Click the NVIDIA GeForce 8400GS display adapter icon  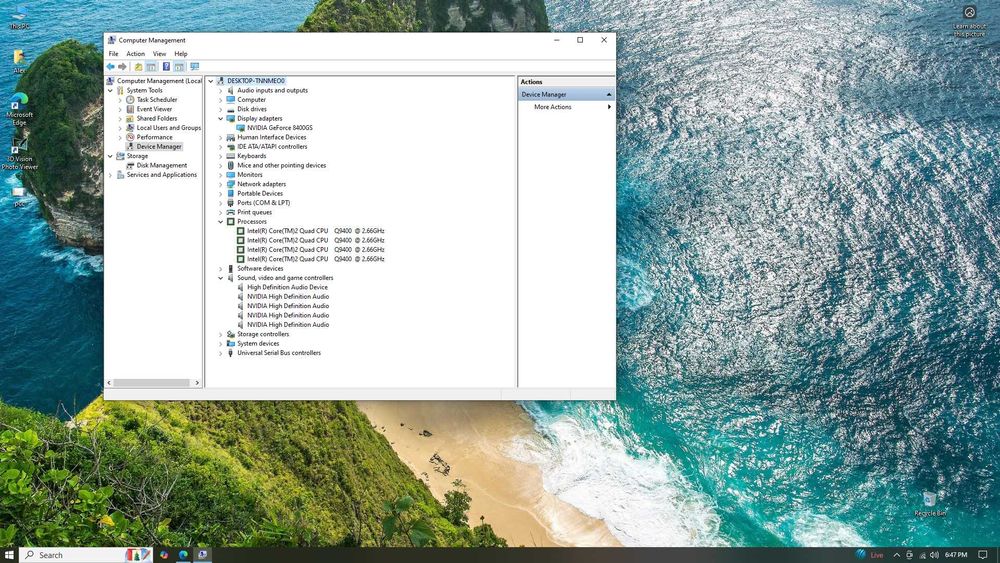tap(240, 128)
